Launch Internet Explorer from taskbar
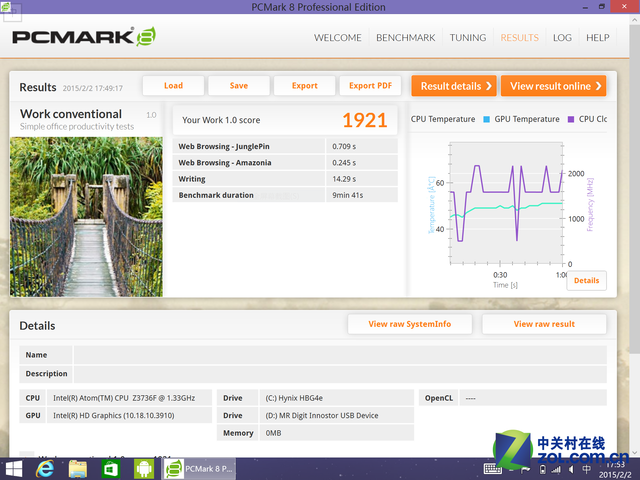Viewport: 640px width, 480px height. (x=45, y=469)
